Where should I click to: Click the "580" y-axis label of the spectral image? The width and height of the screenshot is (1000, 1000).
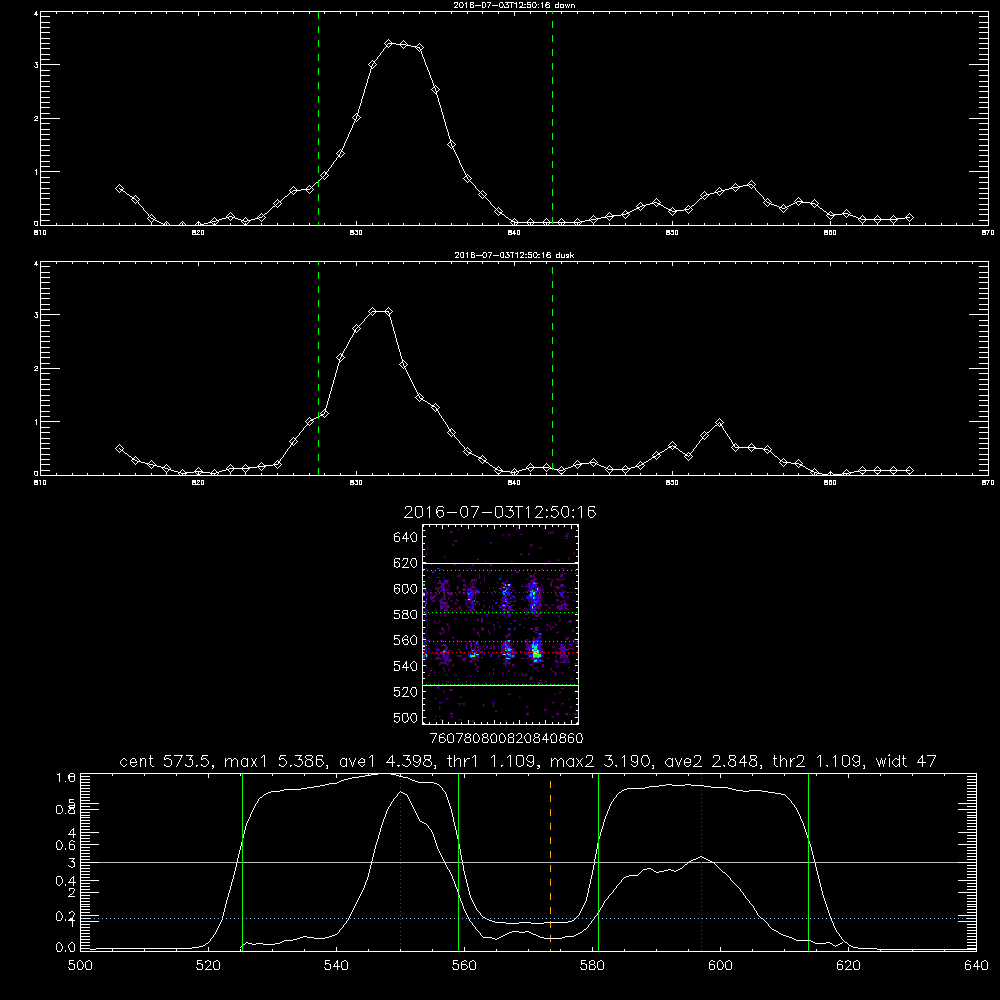point(406,615)
